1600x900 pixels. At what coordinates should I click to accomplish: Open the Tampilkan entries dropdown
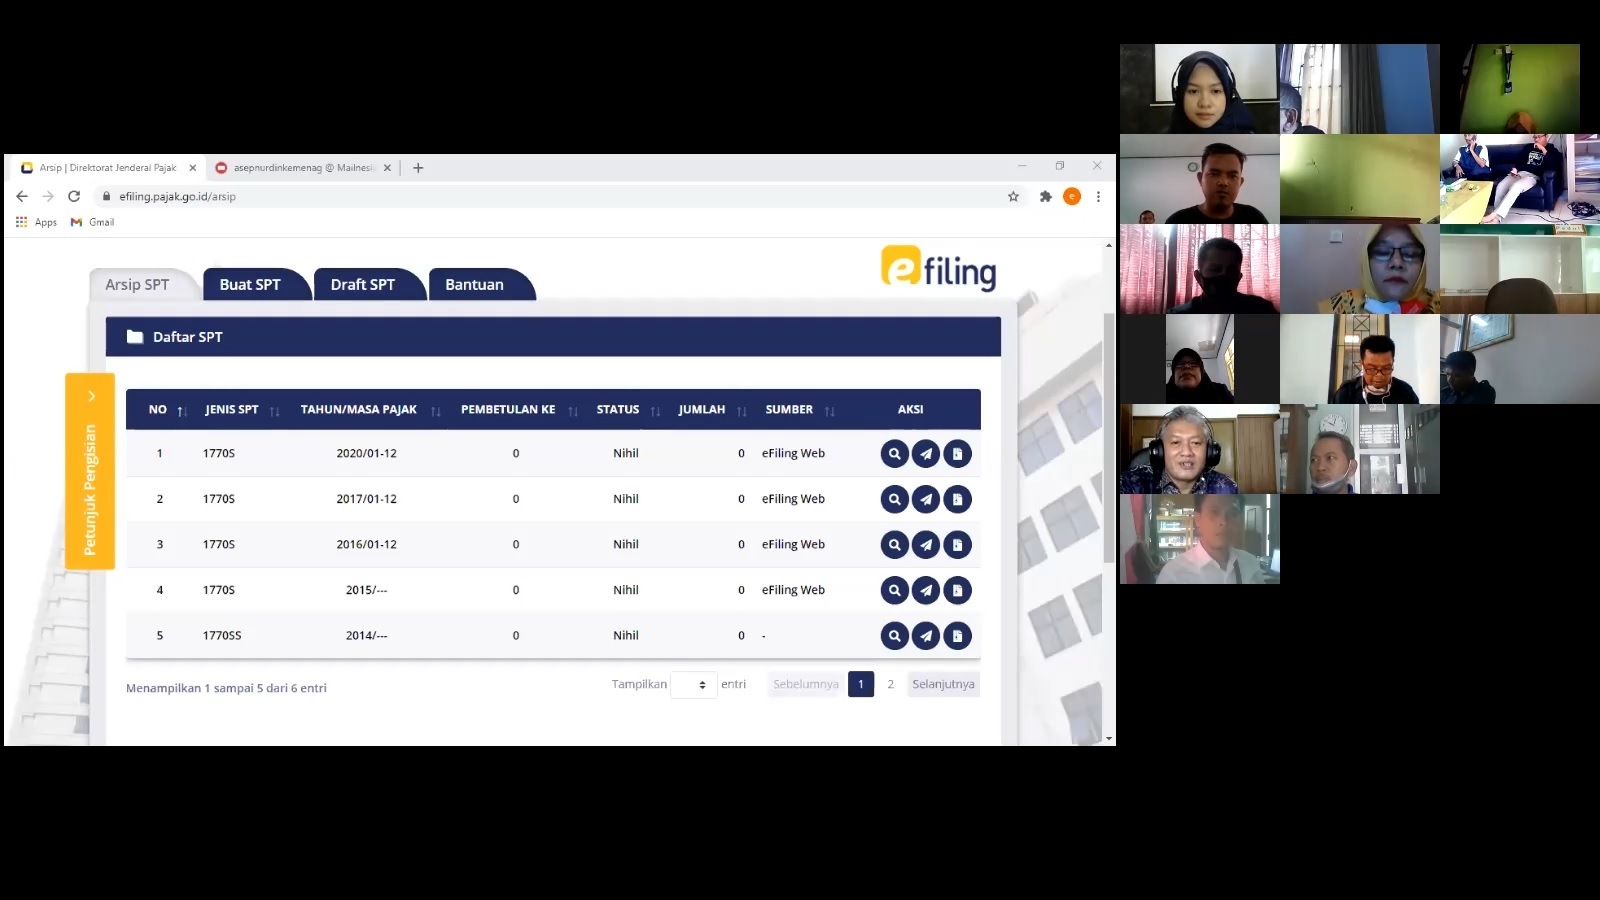click(693, 685)
